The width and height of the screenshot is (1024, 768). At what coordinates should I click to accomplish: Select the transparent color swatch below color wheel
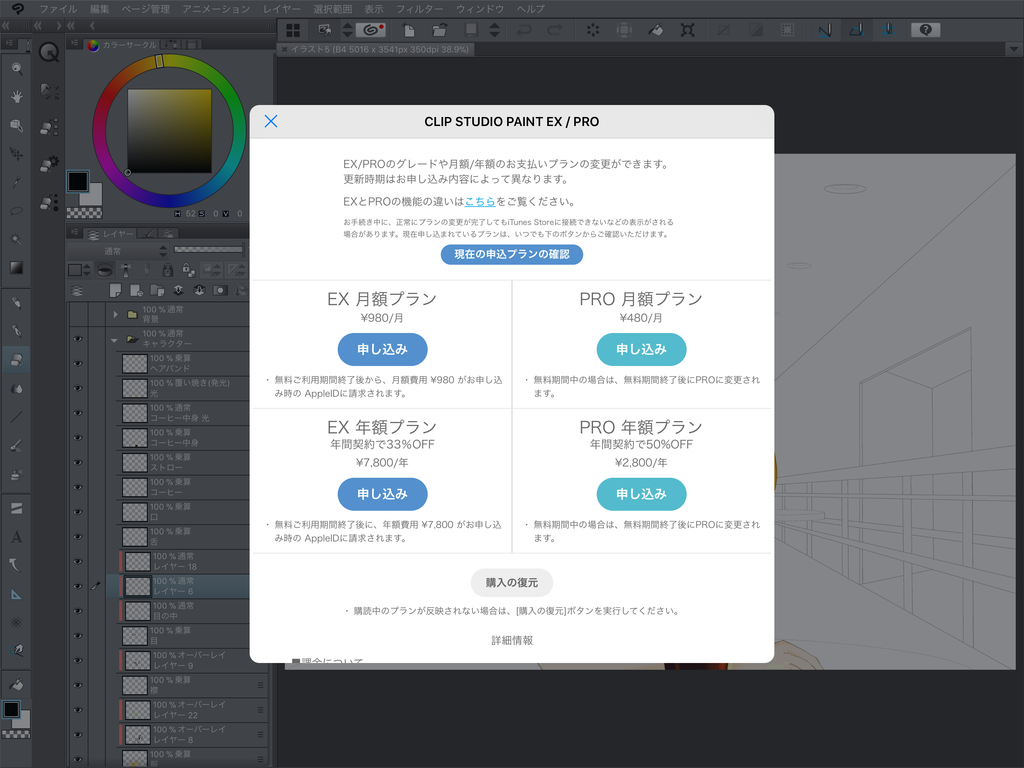point(85,213)
